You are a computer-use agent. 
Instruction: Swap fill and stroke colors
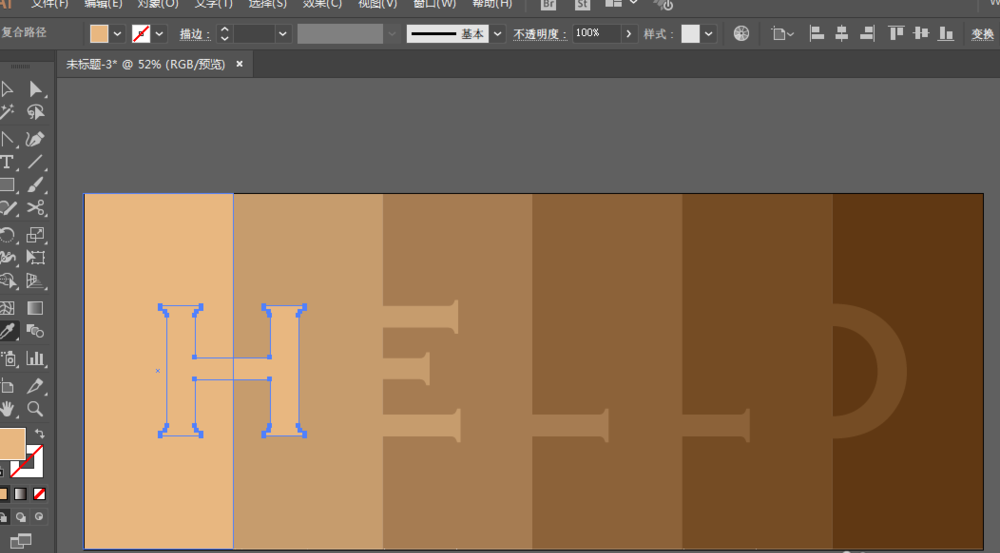pos(39,433)
